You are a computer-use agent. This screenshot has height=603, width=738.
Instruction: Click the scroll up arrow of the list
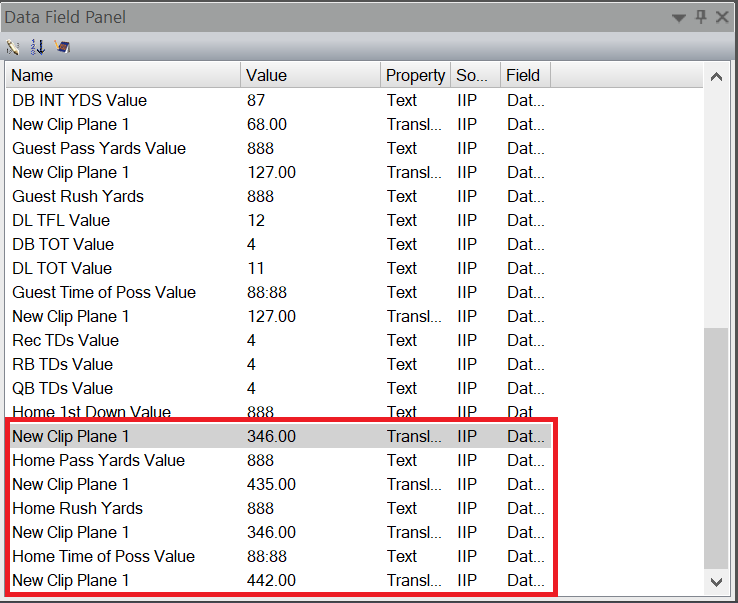pos(715,77)
